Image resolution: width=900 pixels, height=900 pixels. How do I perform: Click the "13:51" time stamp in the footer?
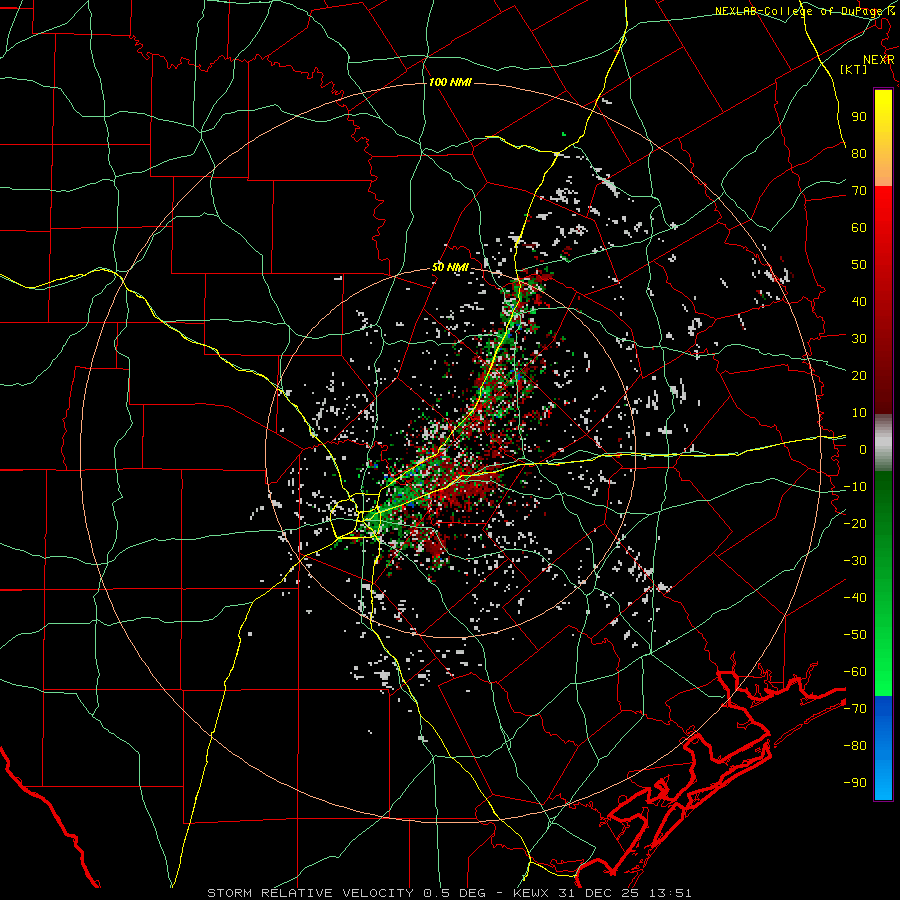pyautogui.click(x=672, y=893)
